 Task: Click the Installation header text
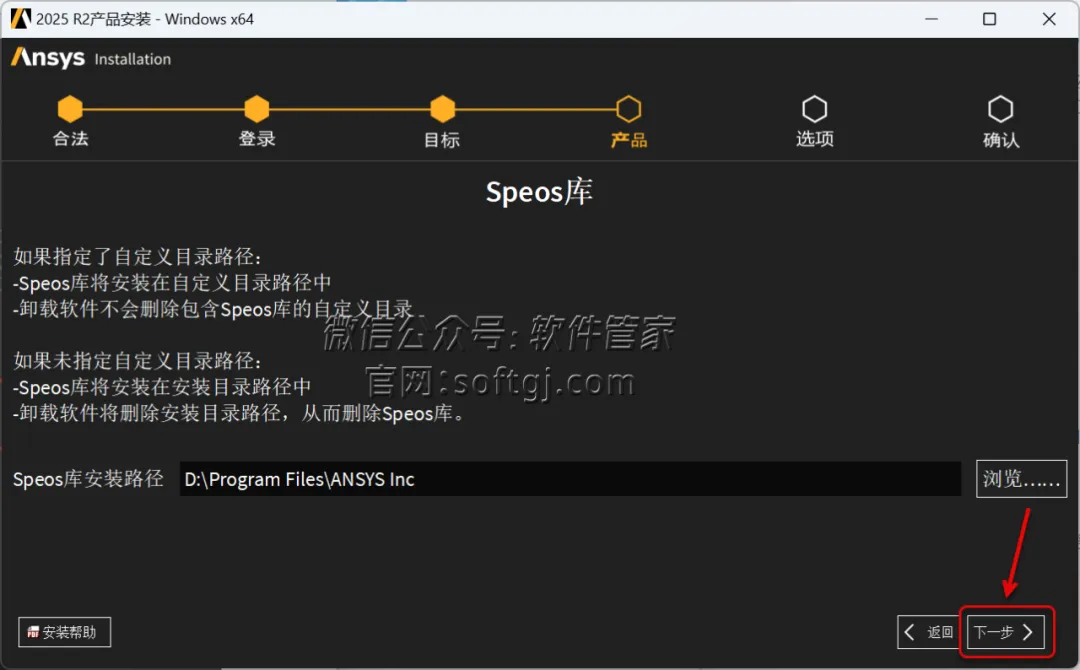[x=132, y=59]
